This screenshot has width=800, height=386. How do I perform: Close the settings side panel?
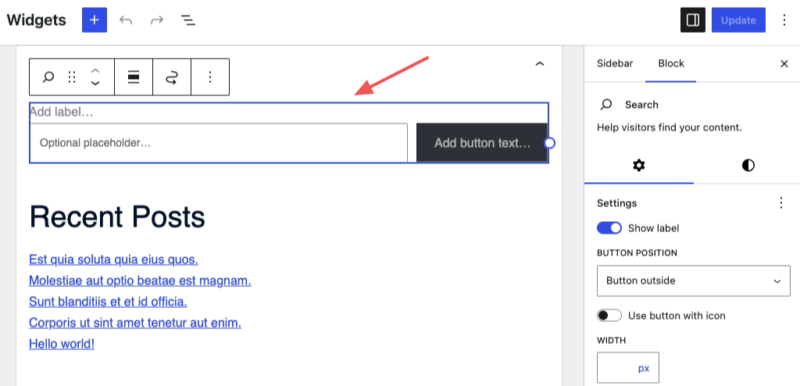[785, 64]
